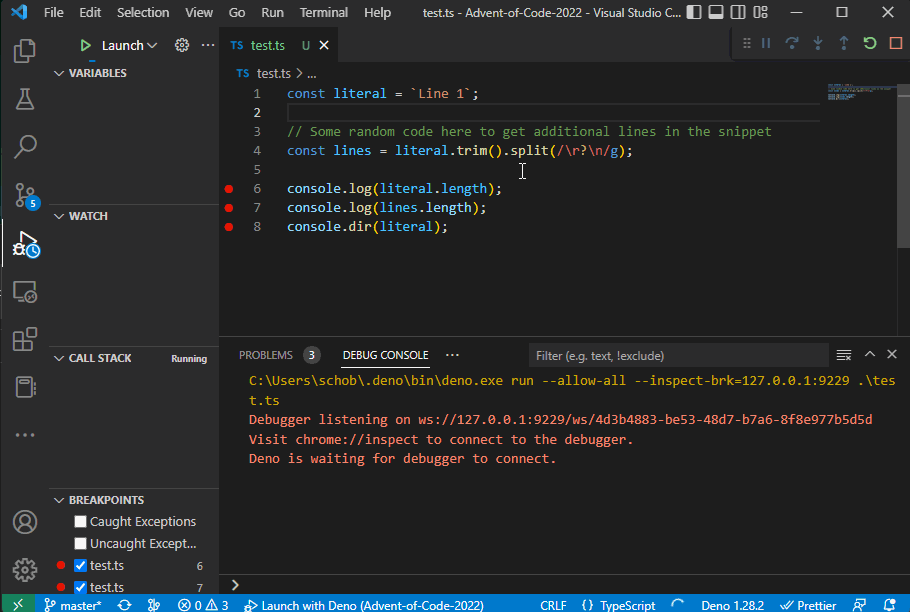The image size is (910, 612).
Task: Toggle primary side bar layout icon
Action: [x=694, y=12]
